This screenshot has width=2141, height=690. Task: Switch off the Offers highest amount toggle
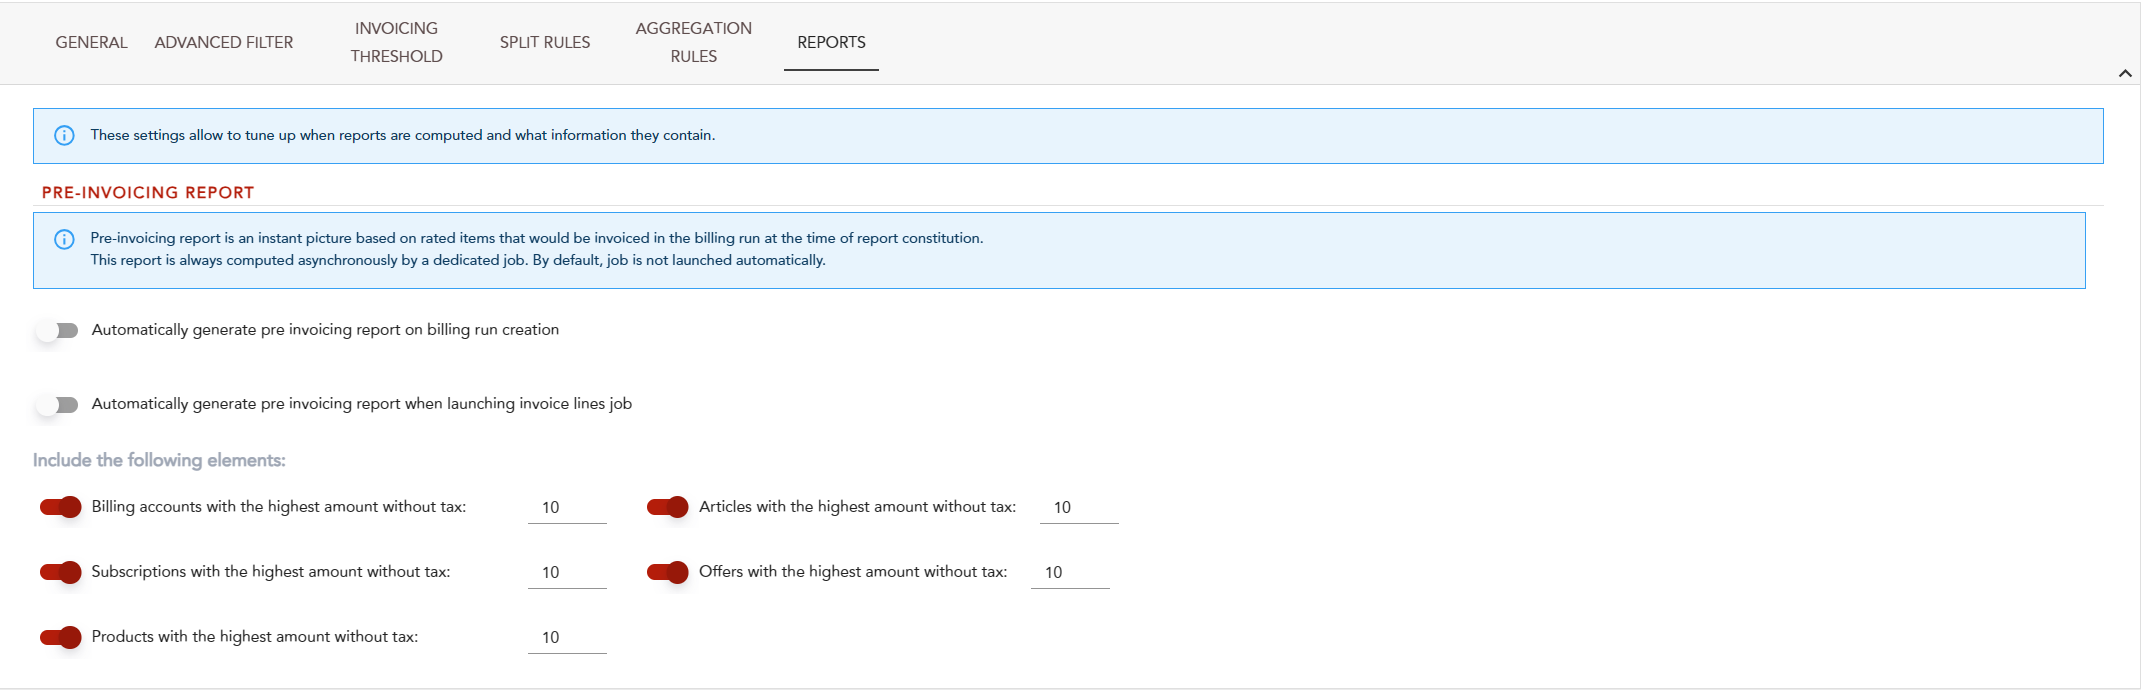point(668,572)
